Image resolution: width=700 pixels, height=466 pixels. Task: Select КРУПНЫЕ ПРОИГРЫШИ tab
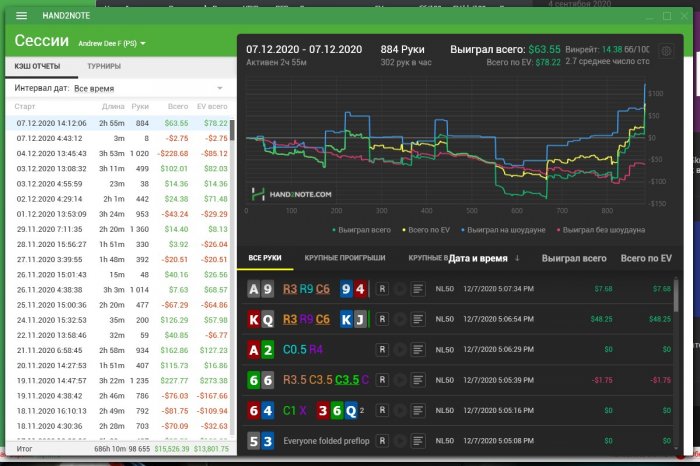pyautogui.click(x=345, y=258)
